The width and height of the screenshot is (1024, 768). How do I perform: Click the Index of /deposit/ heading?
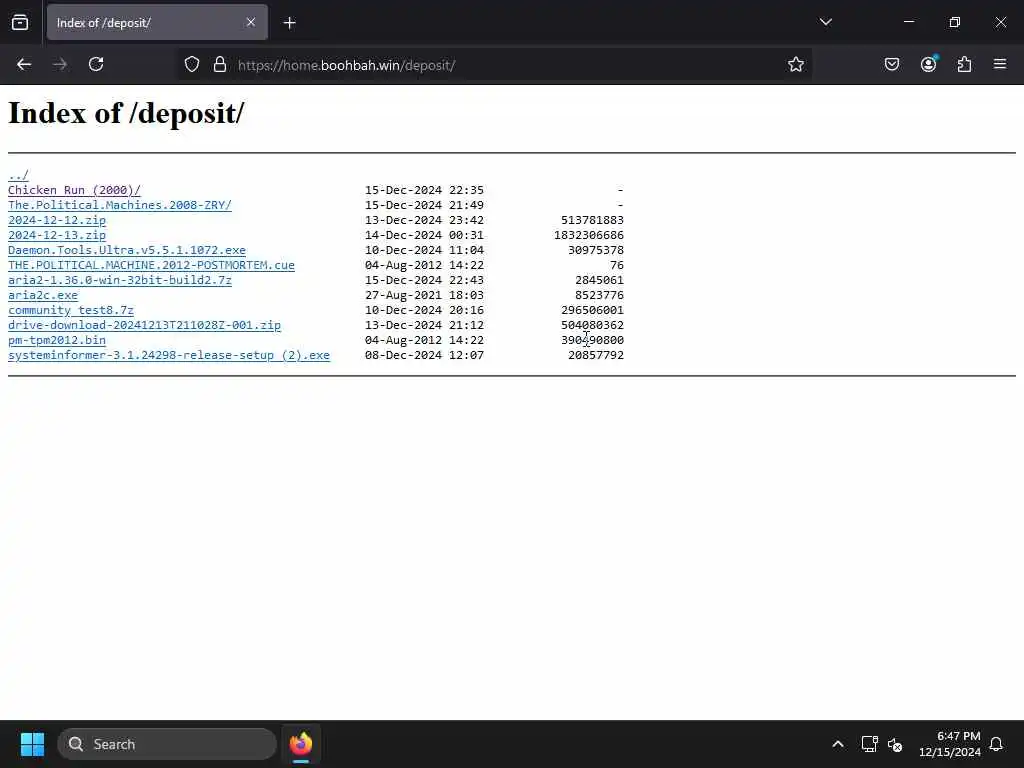[126, 113]
